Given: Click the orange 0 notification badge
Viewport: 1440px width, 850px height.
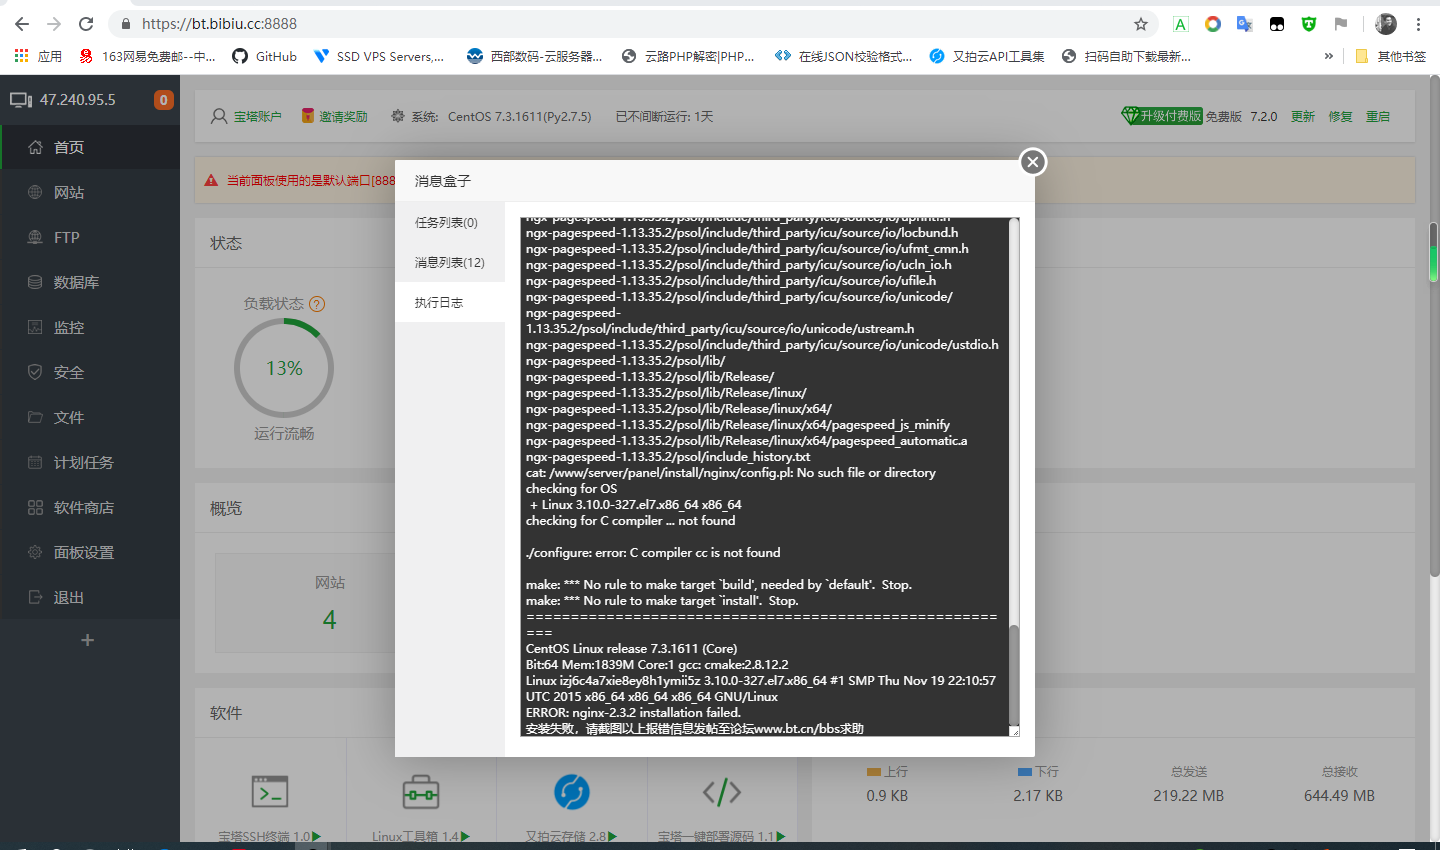Looking at the screenshot, I should pos(164,100).
